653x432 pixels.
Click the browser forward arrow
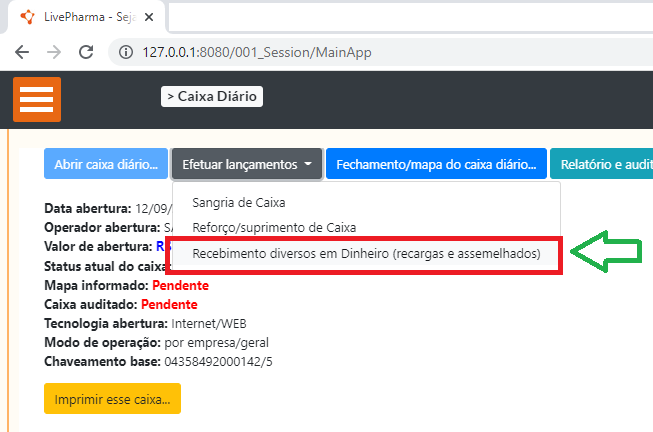click(x=54, y=52)
